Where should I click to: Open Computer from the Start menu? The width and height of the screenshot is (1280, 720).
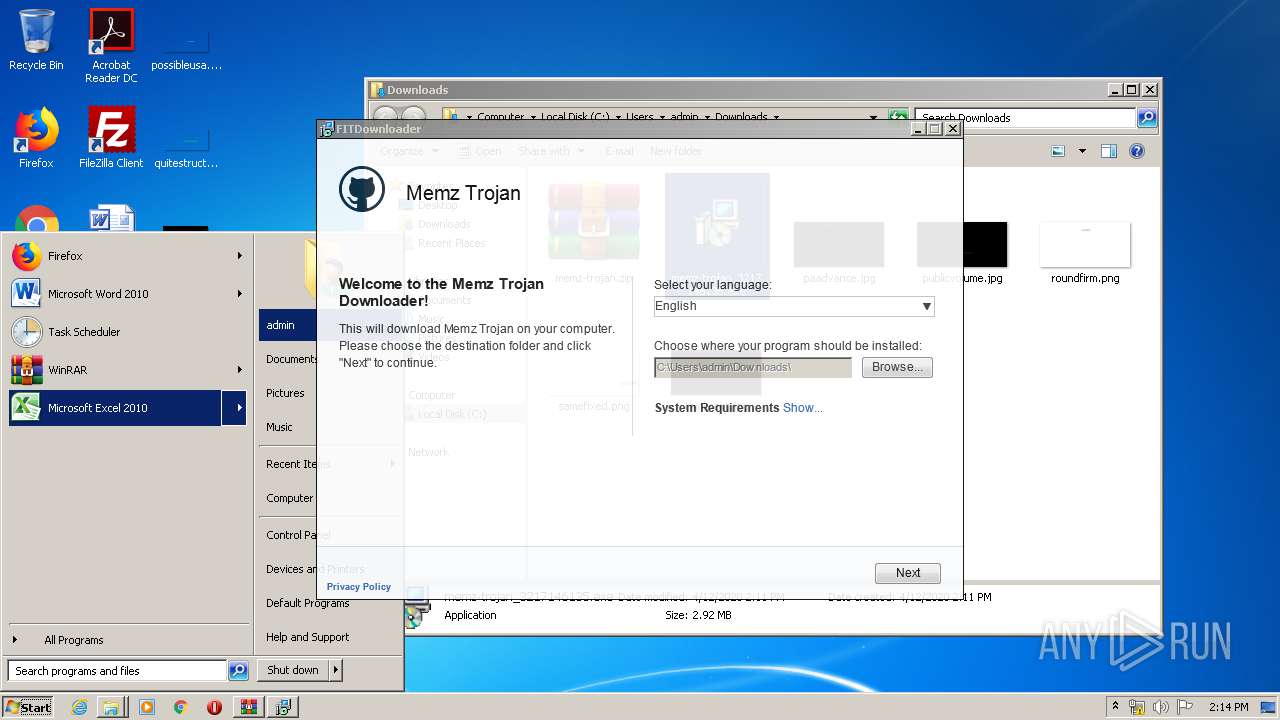[x=288, y=498]
